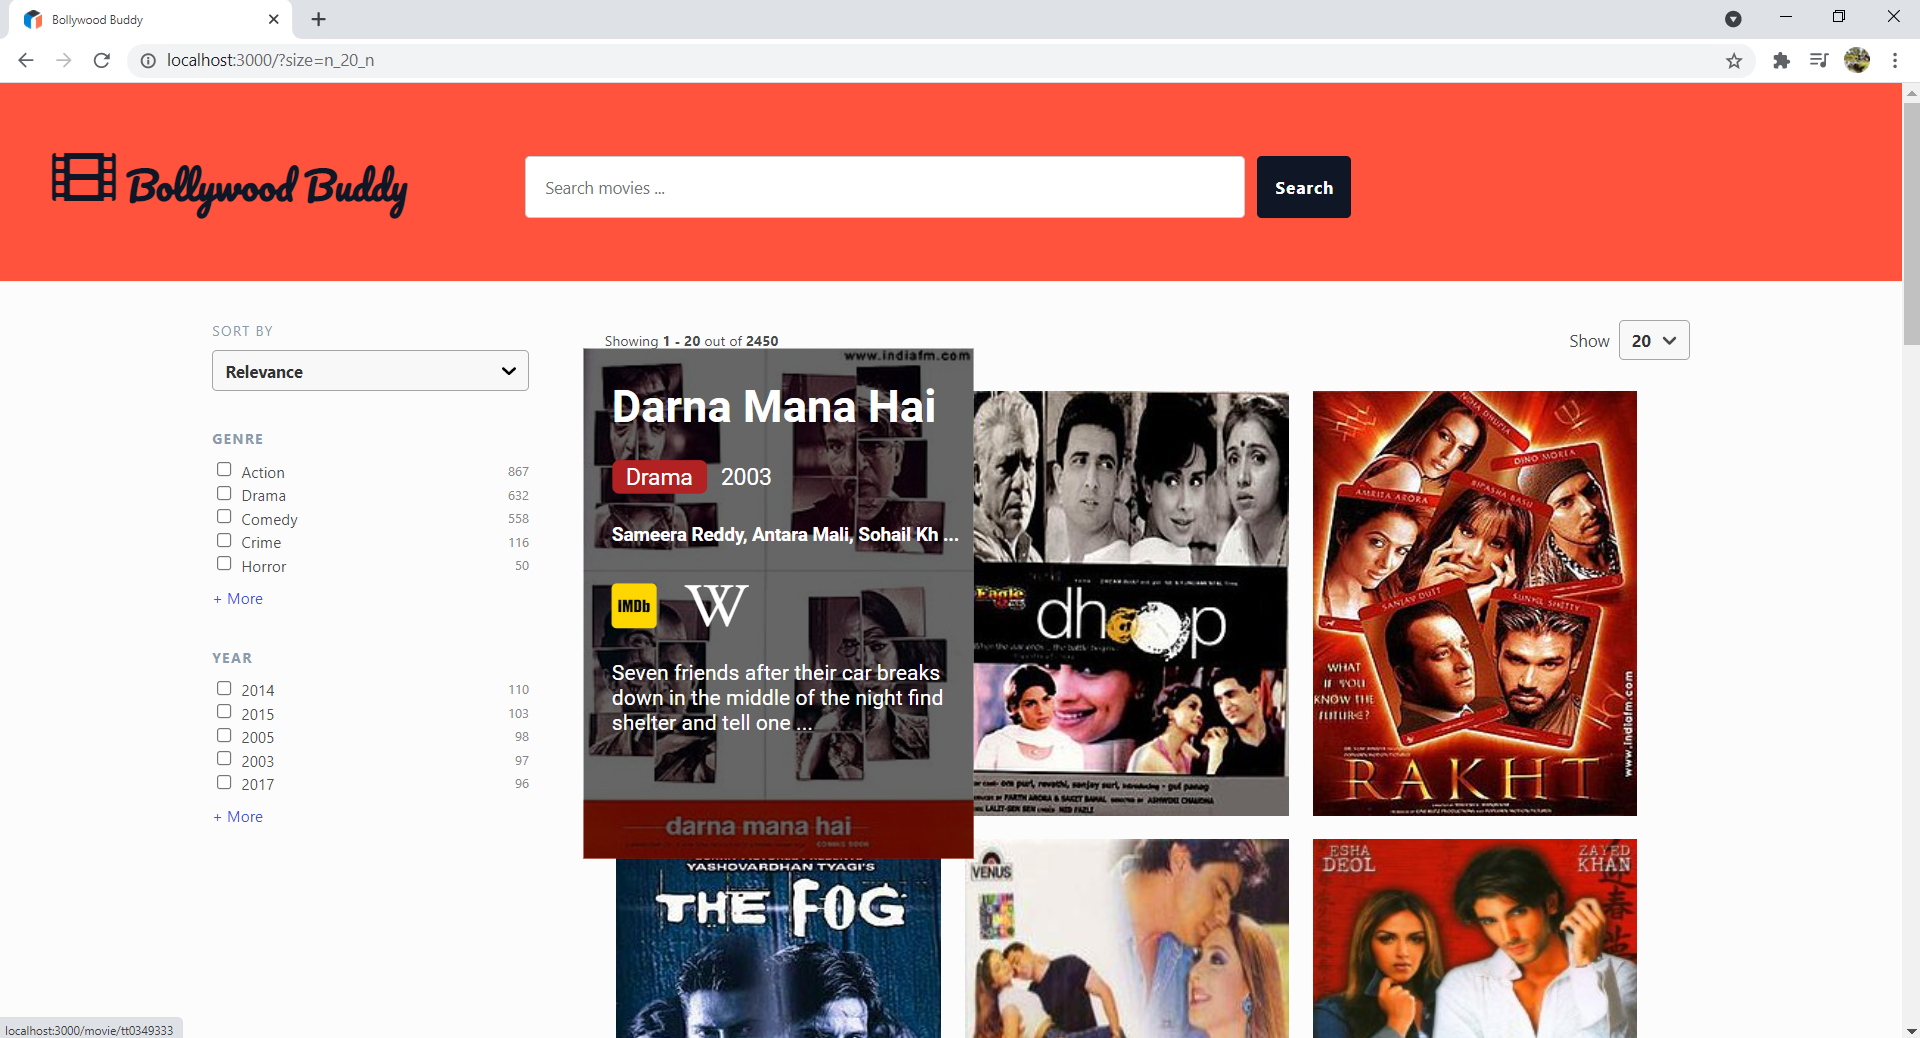The image size is (1920, 1038).
Task: Open the Rakht movie poster
Action: pyautogui.click(x=1474, y=603)
